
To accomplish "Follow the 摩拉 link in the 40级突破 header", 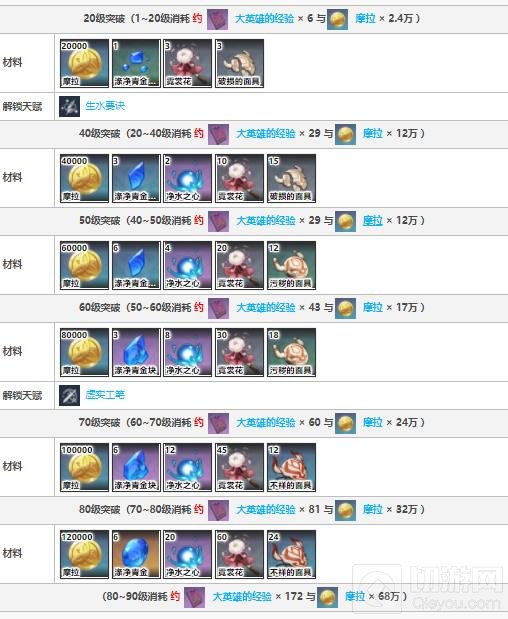I will click(373, 133).
